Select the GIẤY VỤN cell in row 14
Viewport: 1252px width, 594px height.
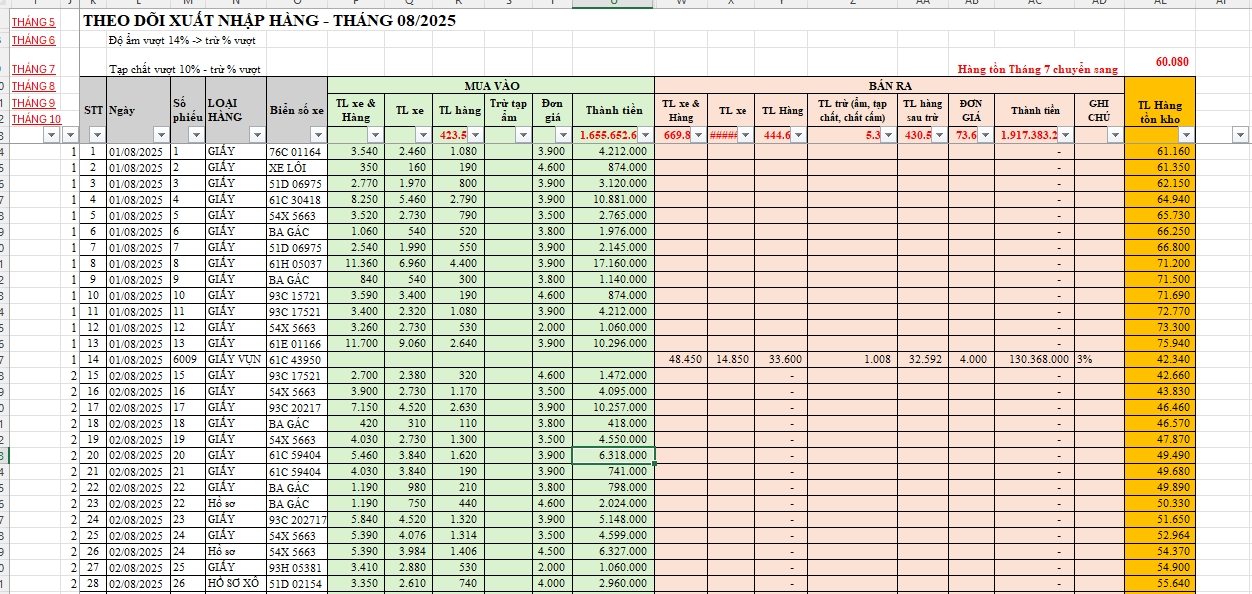(235, 359)
